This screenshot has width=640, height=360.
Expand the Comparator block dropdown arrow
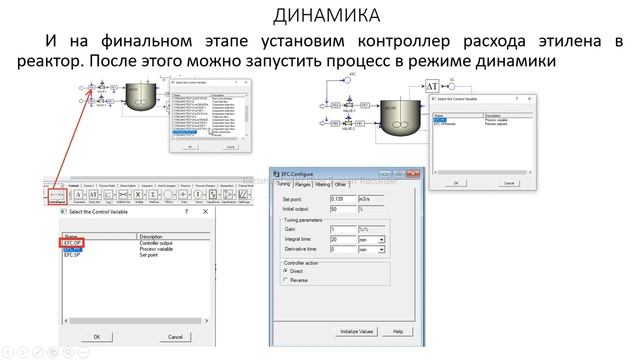pos(85,195)
